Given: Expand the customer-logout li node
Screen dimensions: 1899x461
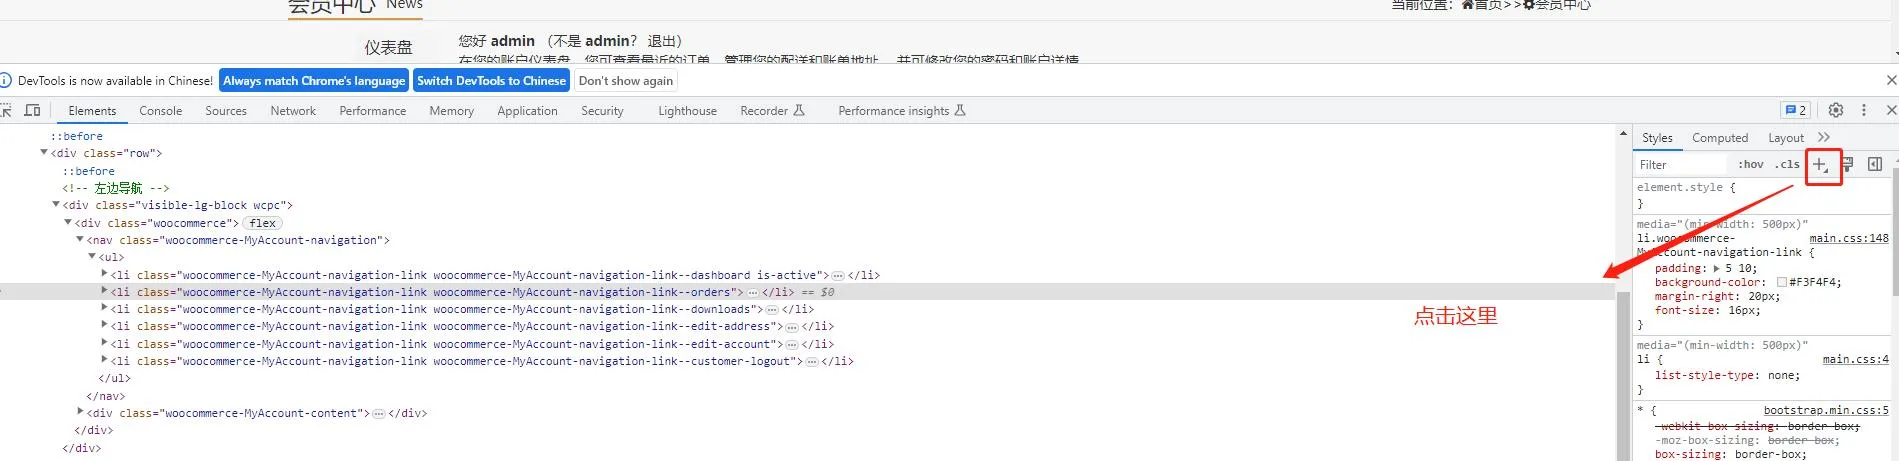Looking at the screenshot, I should coord(104,360).
